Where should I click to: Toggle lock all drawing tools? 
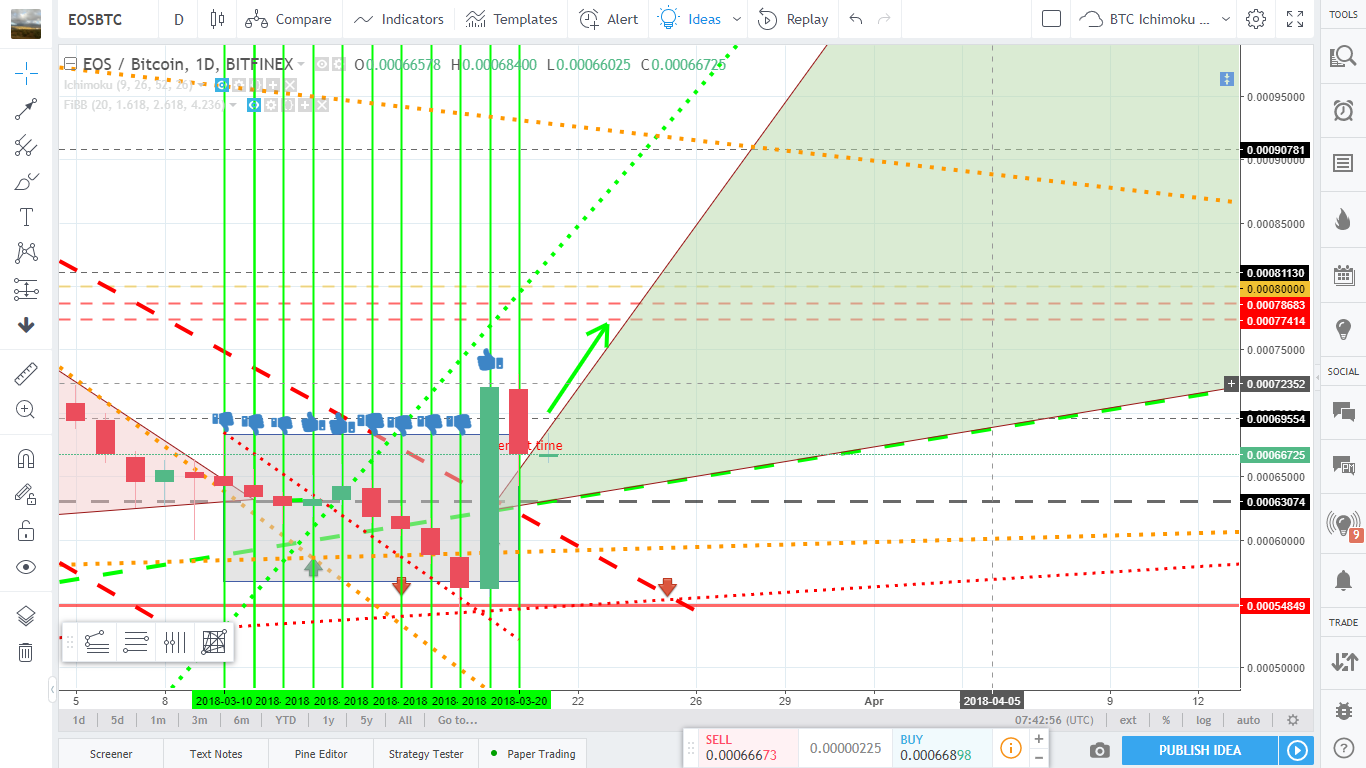pos(26,530)
